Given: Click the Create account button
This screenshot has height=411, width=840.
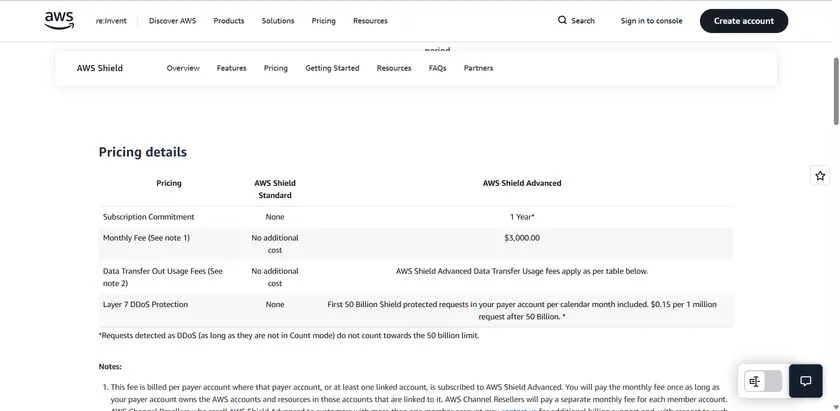Looking at the screenshot, I should (x=744, y=21).
